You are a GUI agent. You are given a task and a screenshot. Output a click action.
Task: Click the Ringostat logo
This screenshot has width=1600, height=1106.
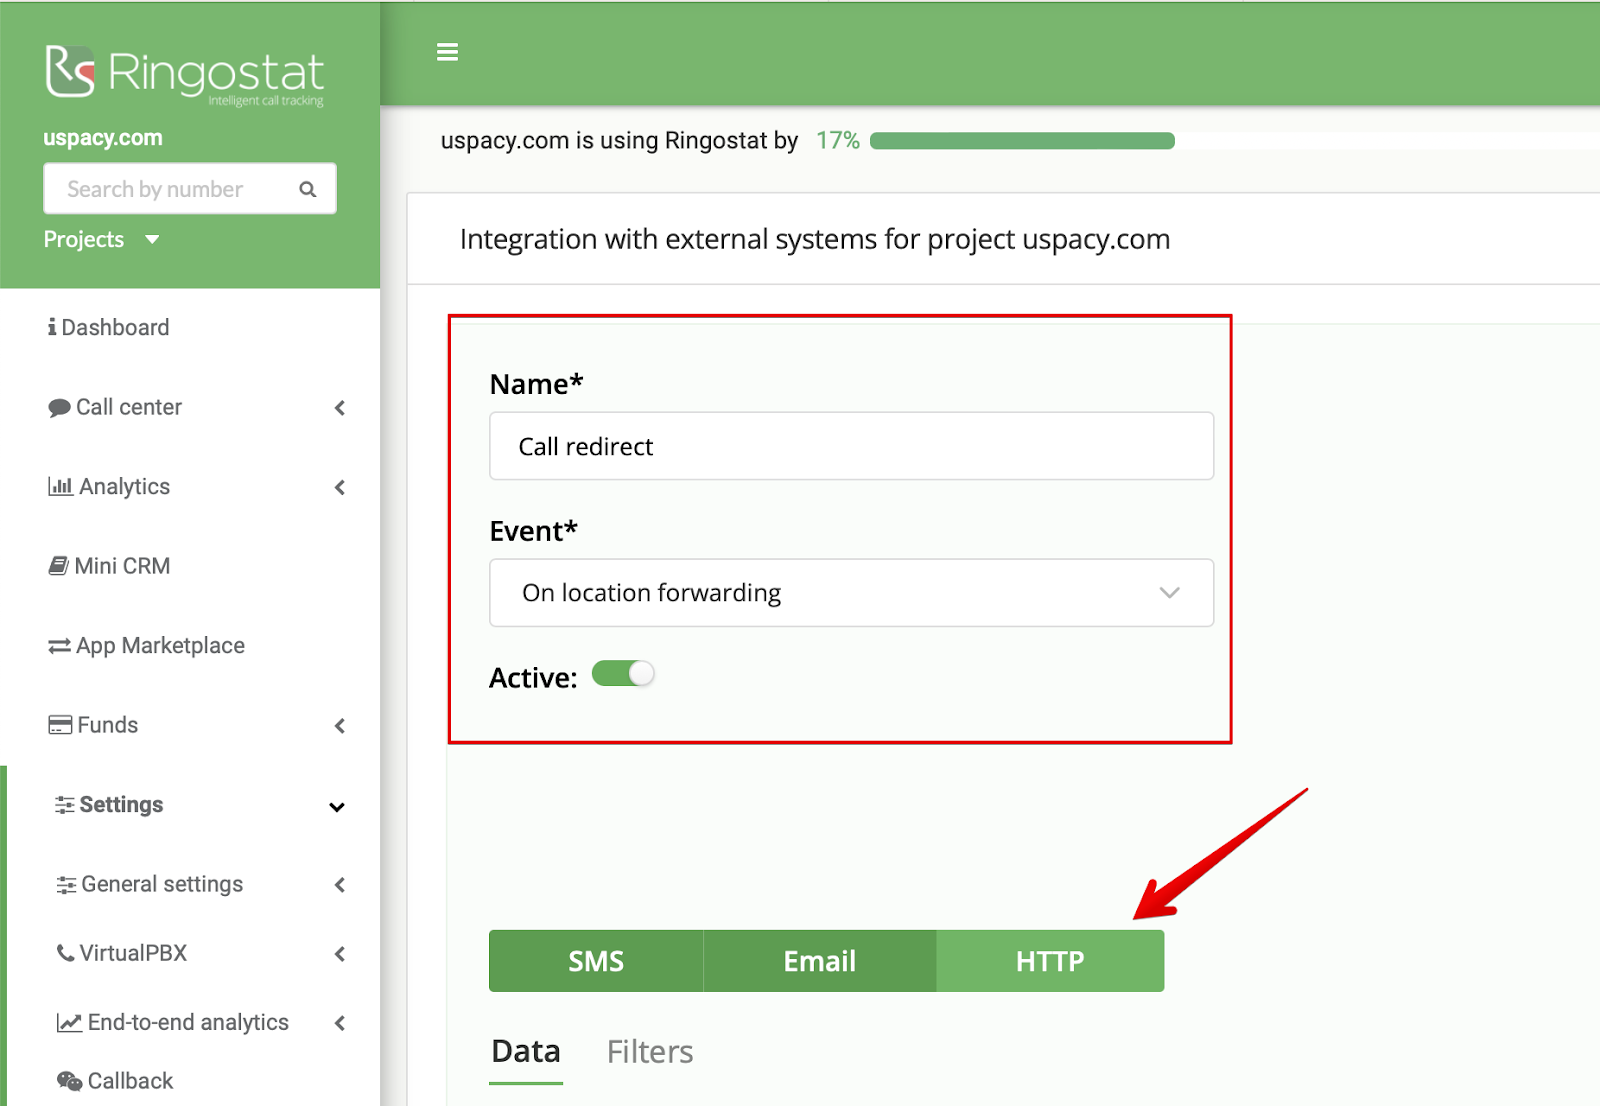pos(185,75)
